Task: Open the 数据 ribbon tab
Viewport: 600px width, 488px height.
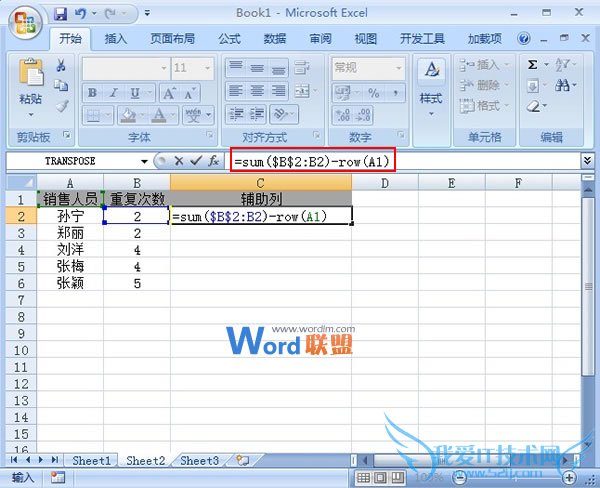Action: click(275, 38)
